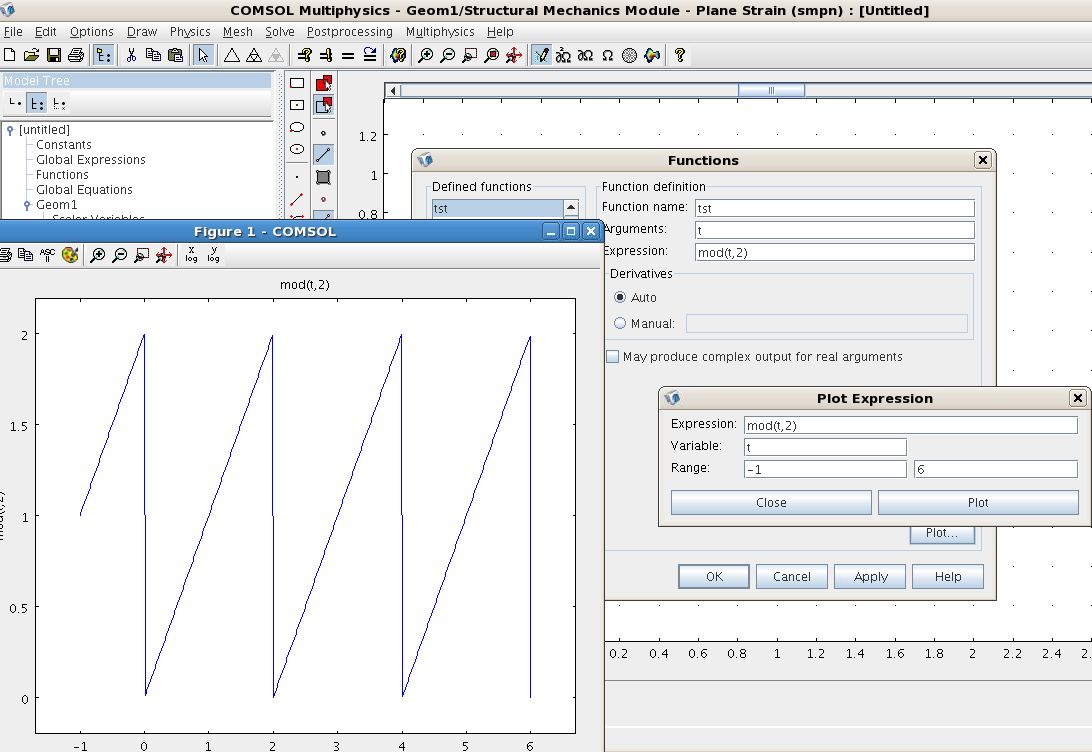
Task: Click Zoom In in the main toolbar
Action: pyautogui.click(x=425, y=55)
